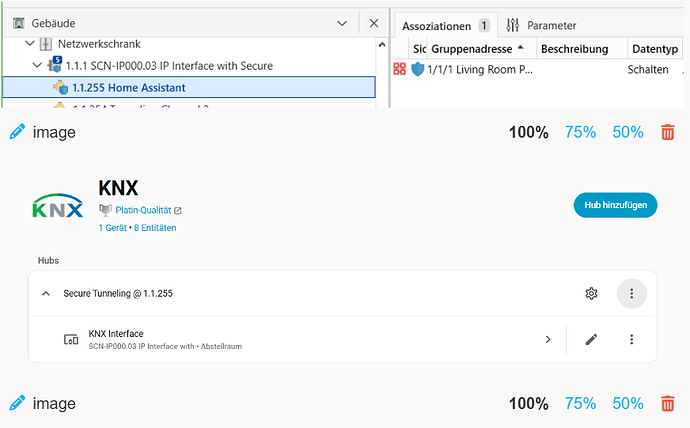Screen dimensions: 690x428
Task: Open the 1 Gerät link
Action: pos(113,228)
